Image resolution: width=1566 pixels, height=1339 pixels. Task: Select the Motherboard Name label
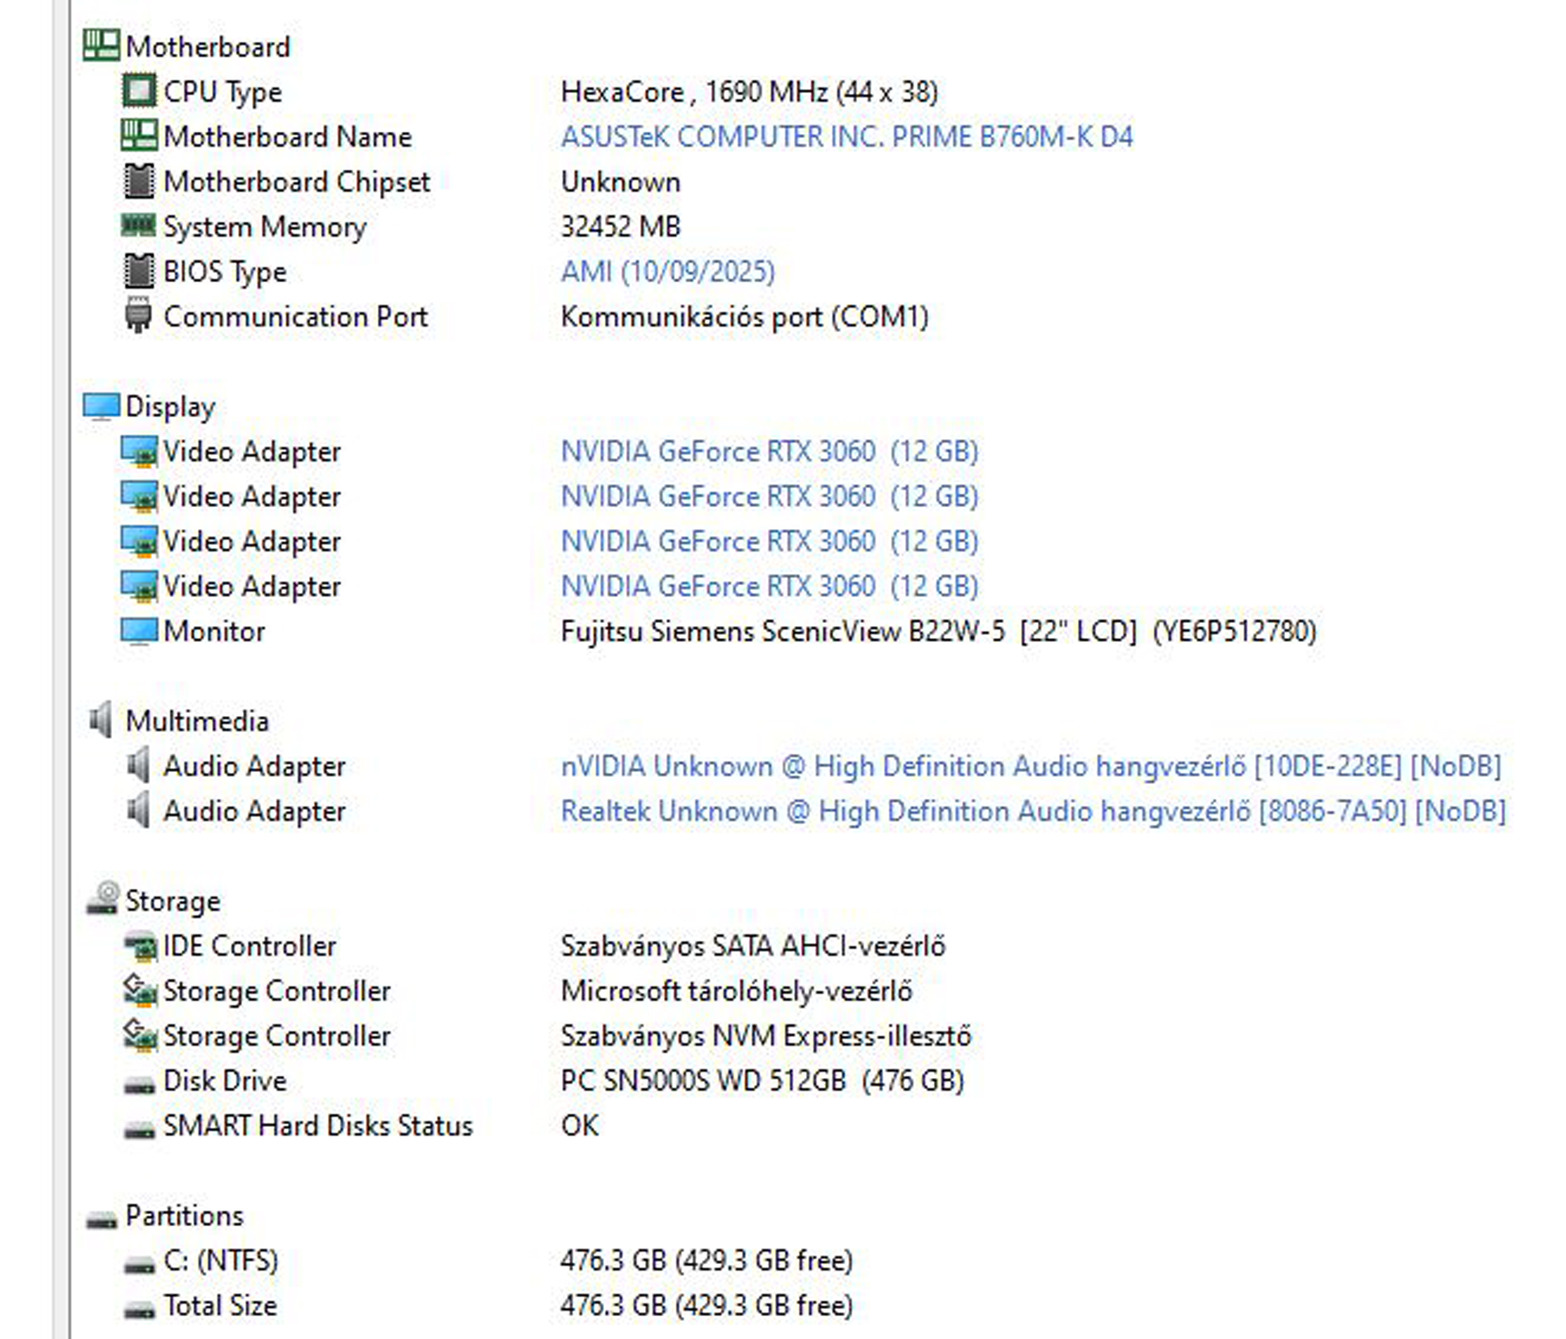tap(288, 136)
